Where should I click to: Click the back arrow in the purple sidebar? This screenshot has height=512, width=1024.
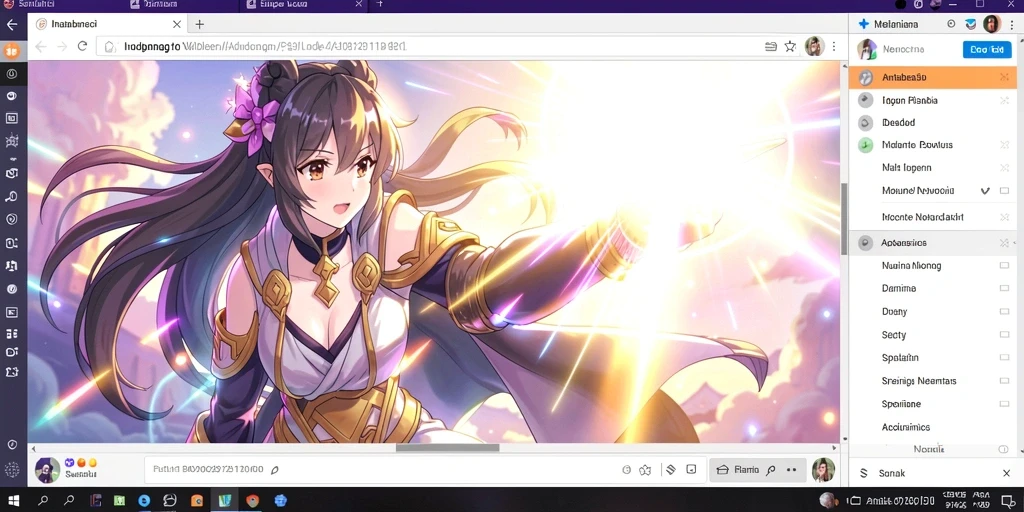pos(12,25)
